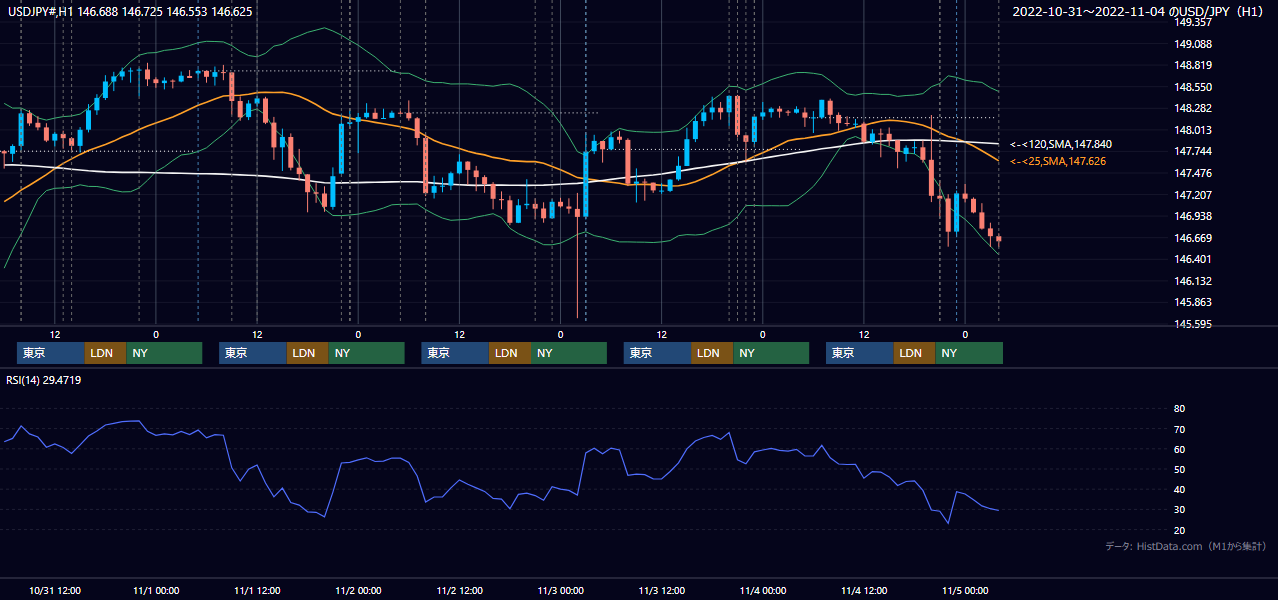This screenshot has width=1278, height=600.
Task: Click price axis label 146.669
Action: tap(1192, 238)
